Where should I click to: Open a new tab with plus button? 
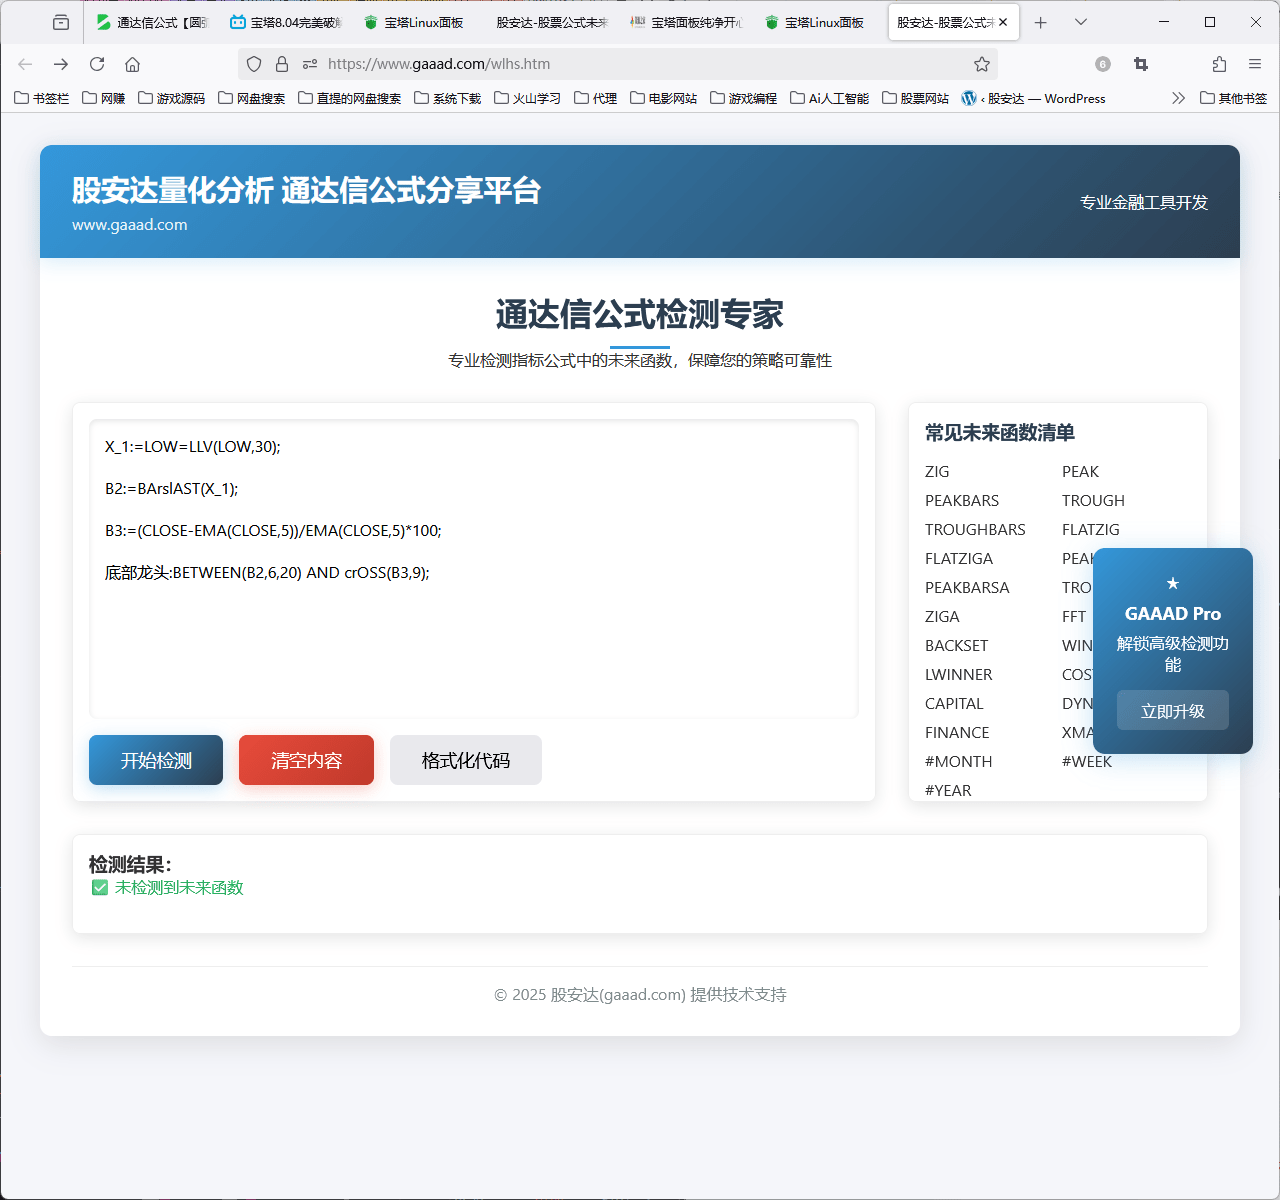[1041, 22]
